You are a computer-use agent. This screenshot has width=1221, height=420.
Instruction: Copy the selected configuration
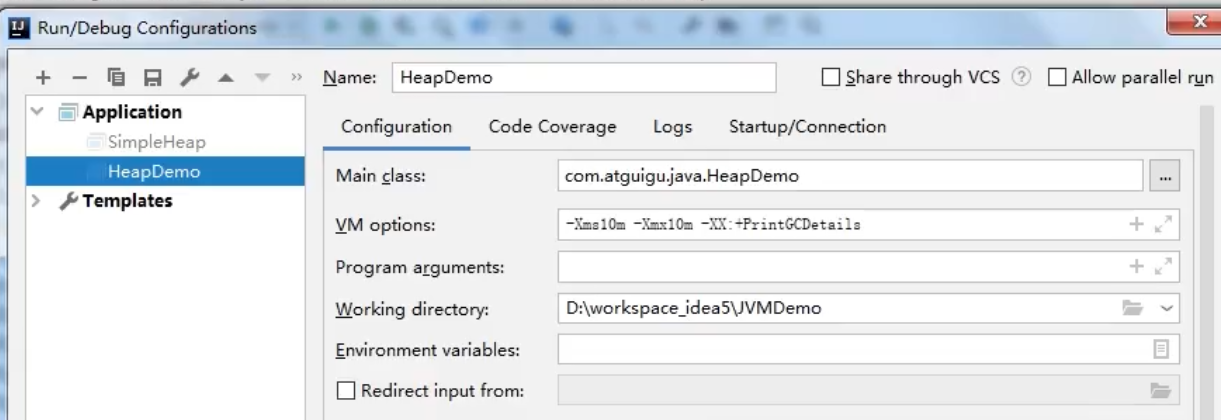116,78
